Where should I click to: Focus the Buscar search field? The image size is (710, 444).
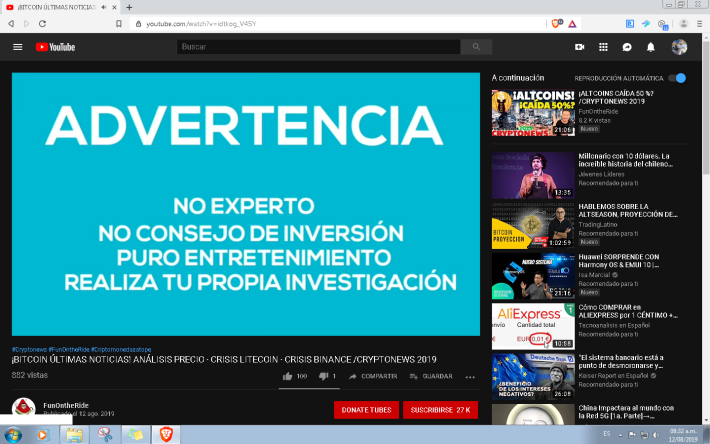tap(318, 47)
